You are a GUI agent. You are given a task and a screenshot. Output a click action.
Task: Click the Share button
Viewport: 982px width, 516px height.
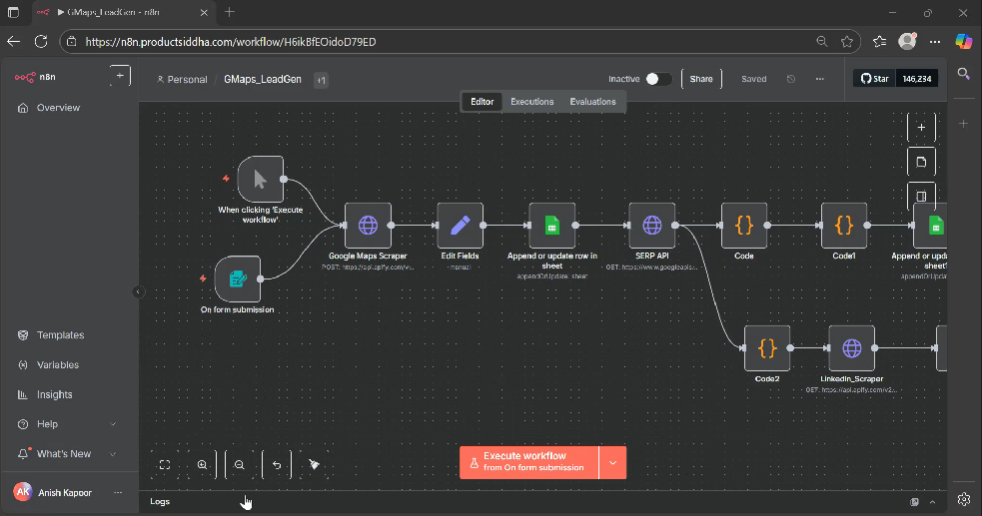[x=701, y=79]
